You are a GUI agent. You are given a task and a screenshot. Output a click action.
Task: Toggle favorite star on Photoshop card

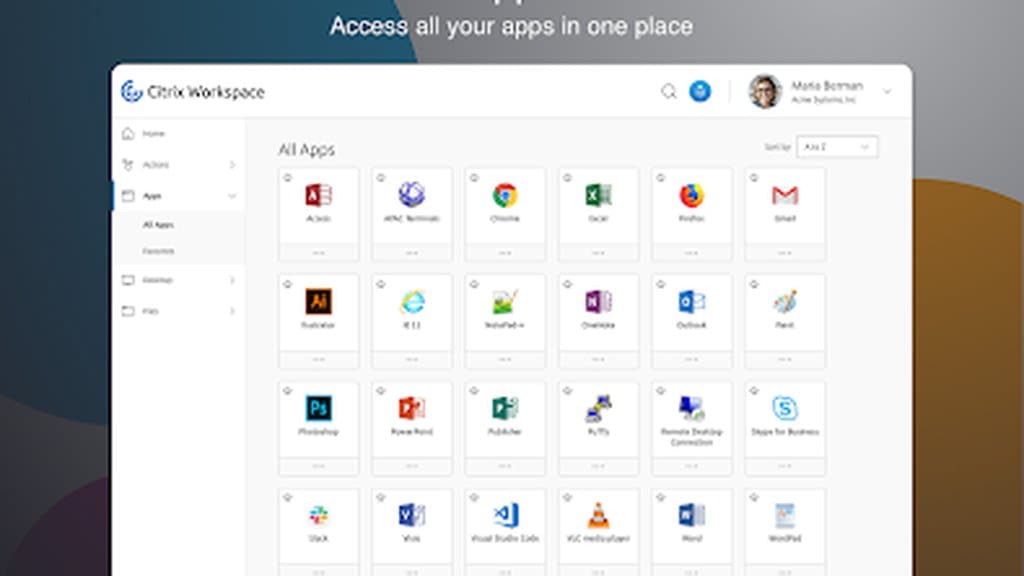[288, 391]
